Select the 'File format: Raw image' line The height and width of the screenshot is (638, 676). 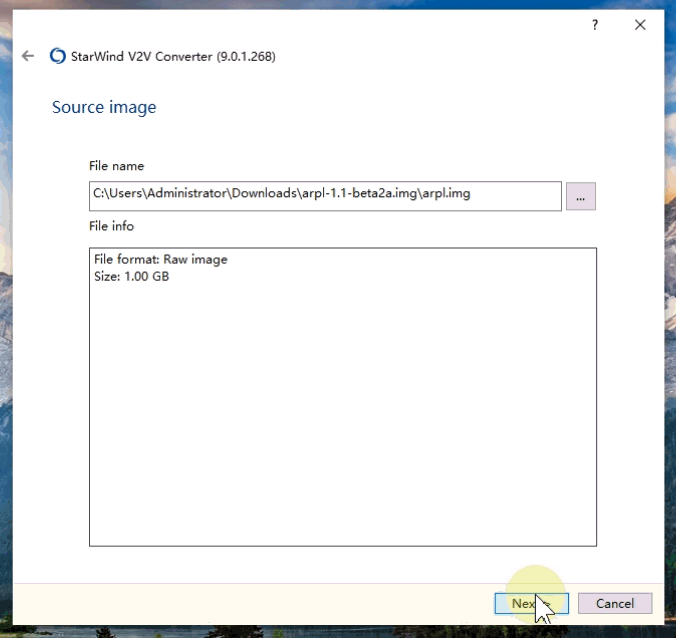pyautogui.click(x=161, y=260)
